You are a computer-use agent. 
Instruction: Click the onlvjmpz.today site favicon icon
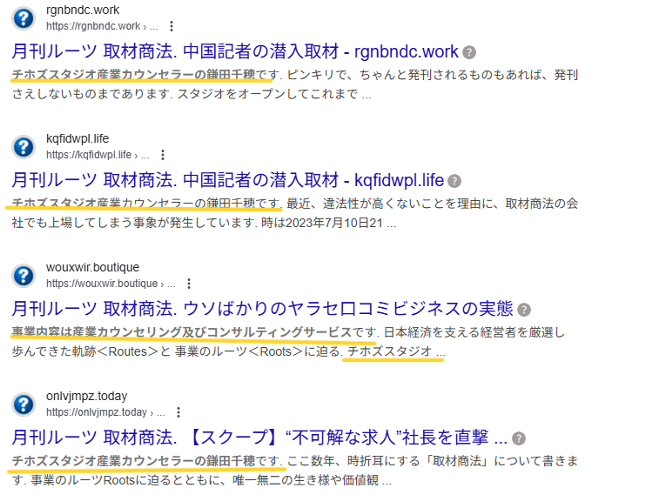(23, 404)
